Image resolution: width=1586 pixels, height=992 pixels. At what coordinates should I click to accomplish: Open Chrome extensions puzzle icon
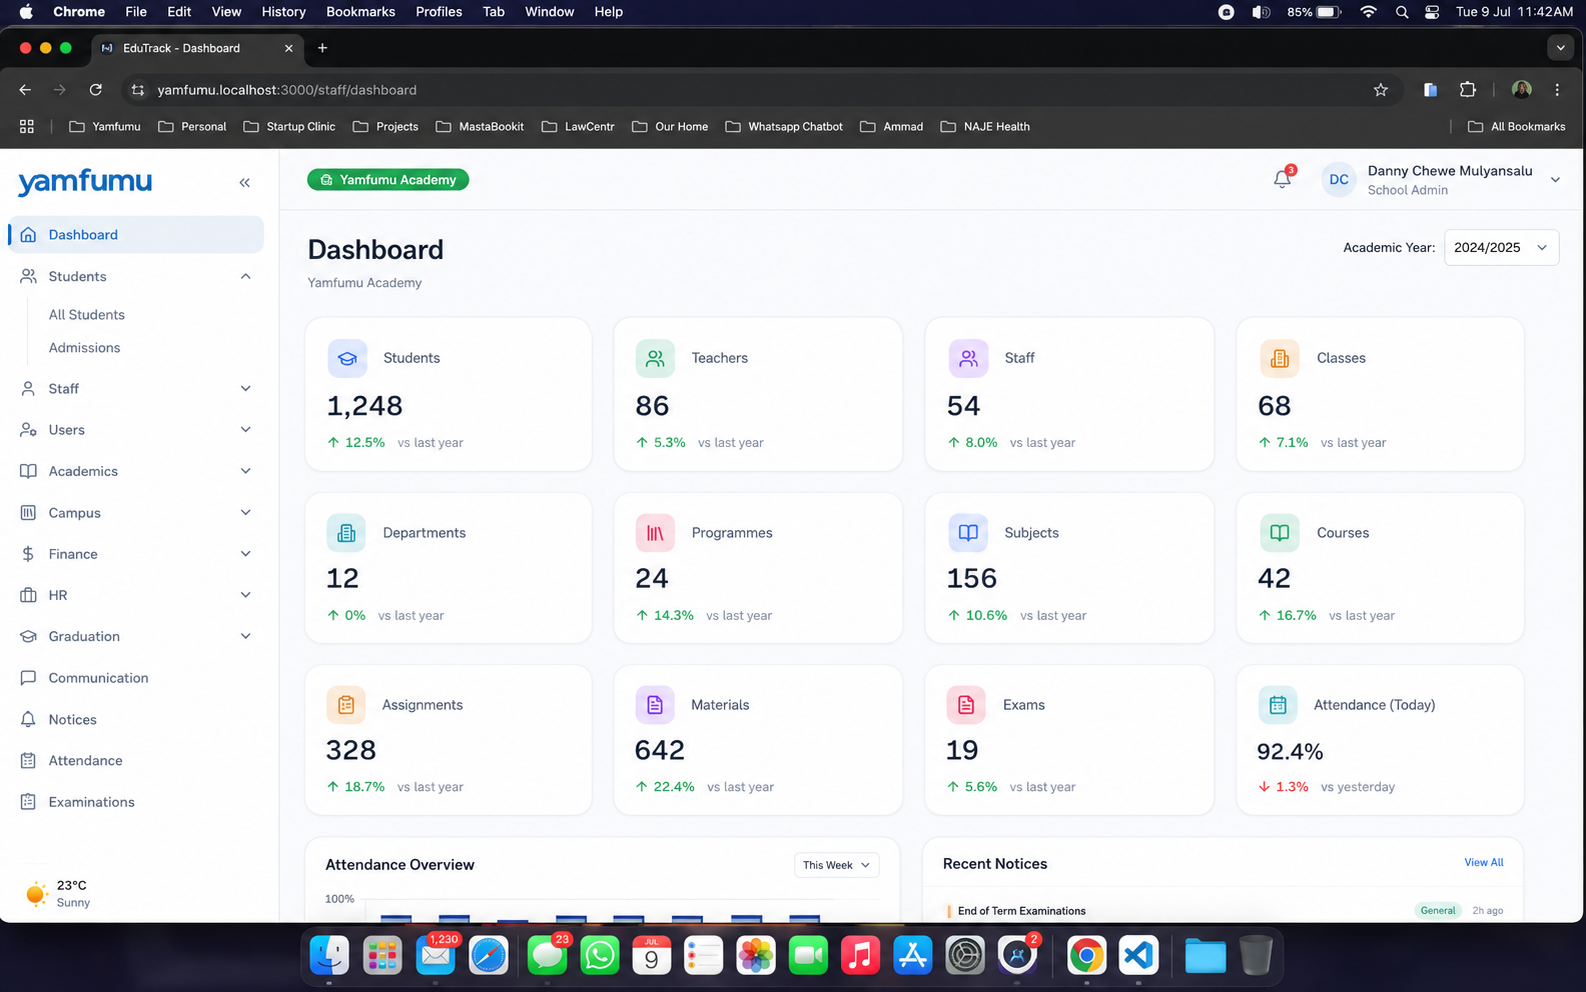click(x=1467, y=90)
